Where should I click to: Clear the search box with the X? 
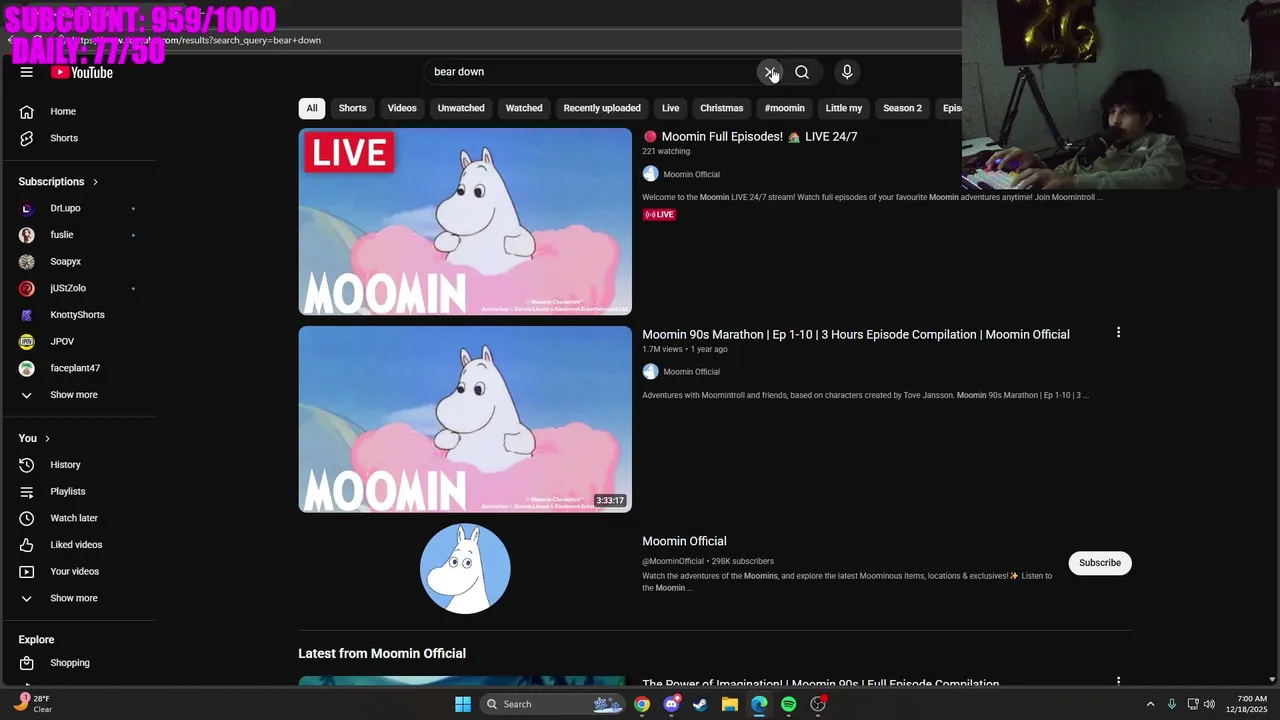(769, 72)
